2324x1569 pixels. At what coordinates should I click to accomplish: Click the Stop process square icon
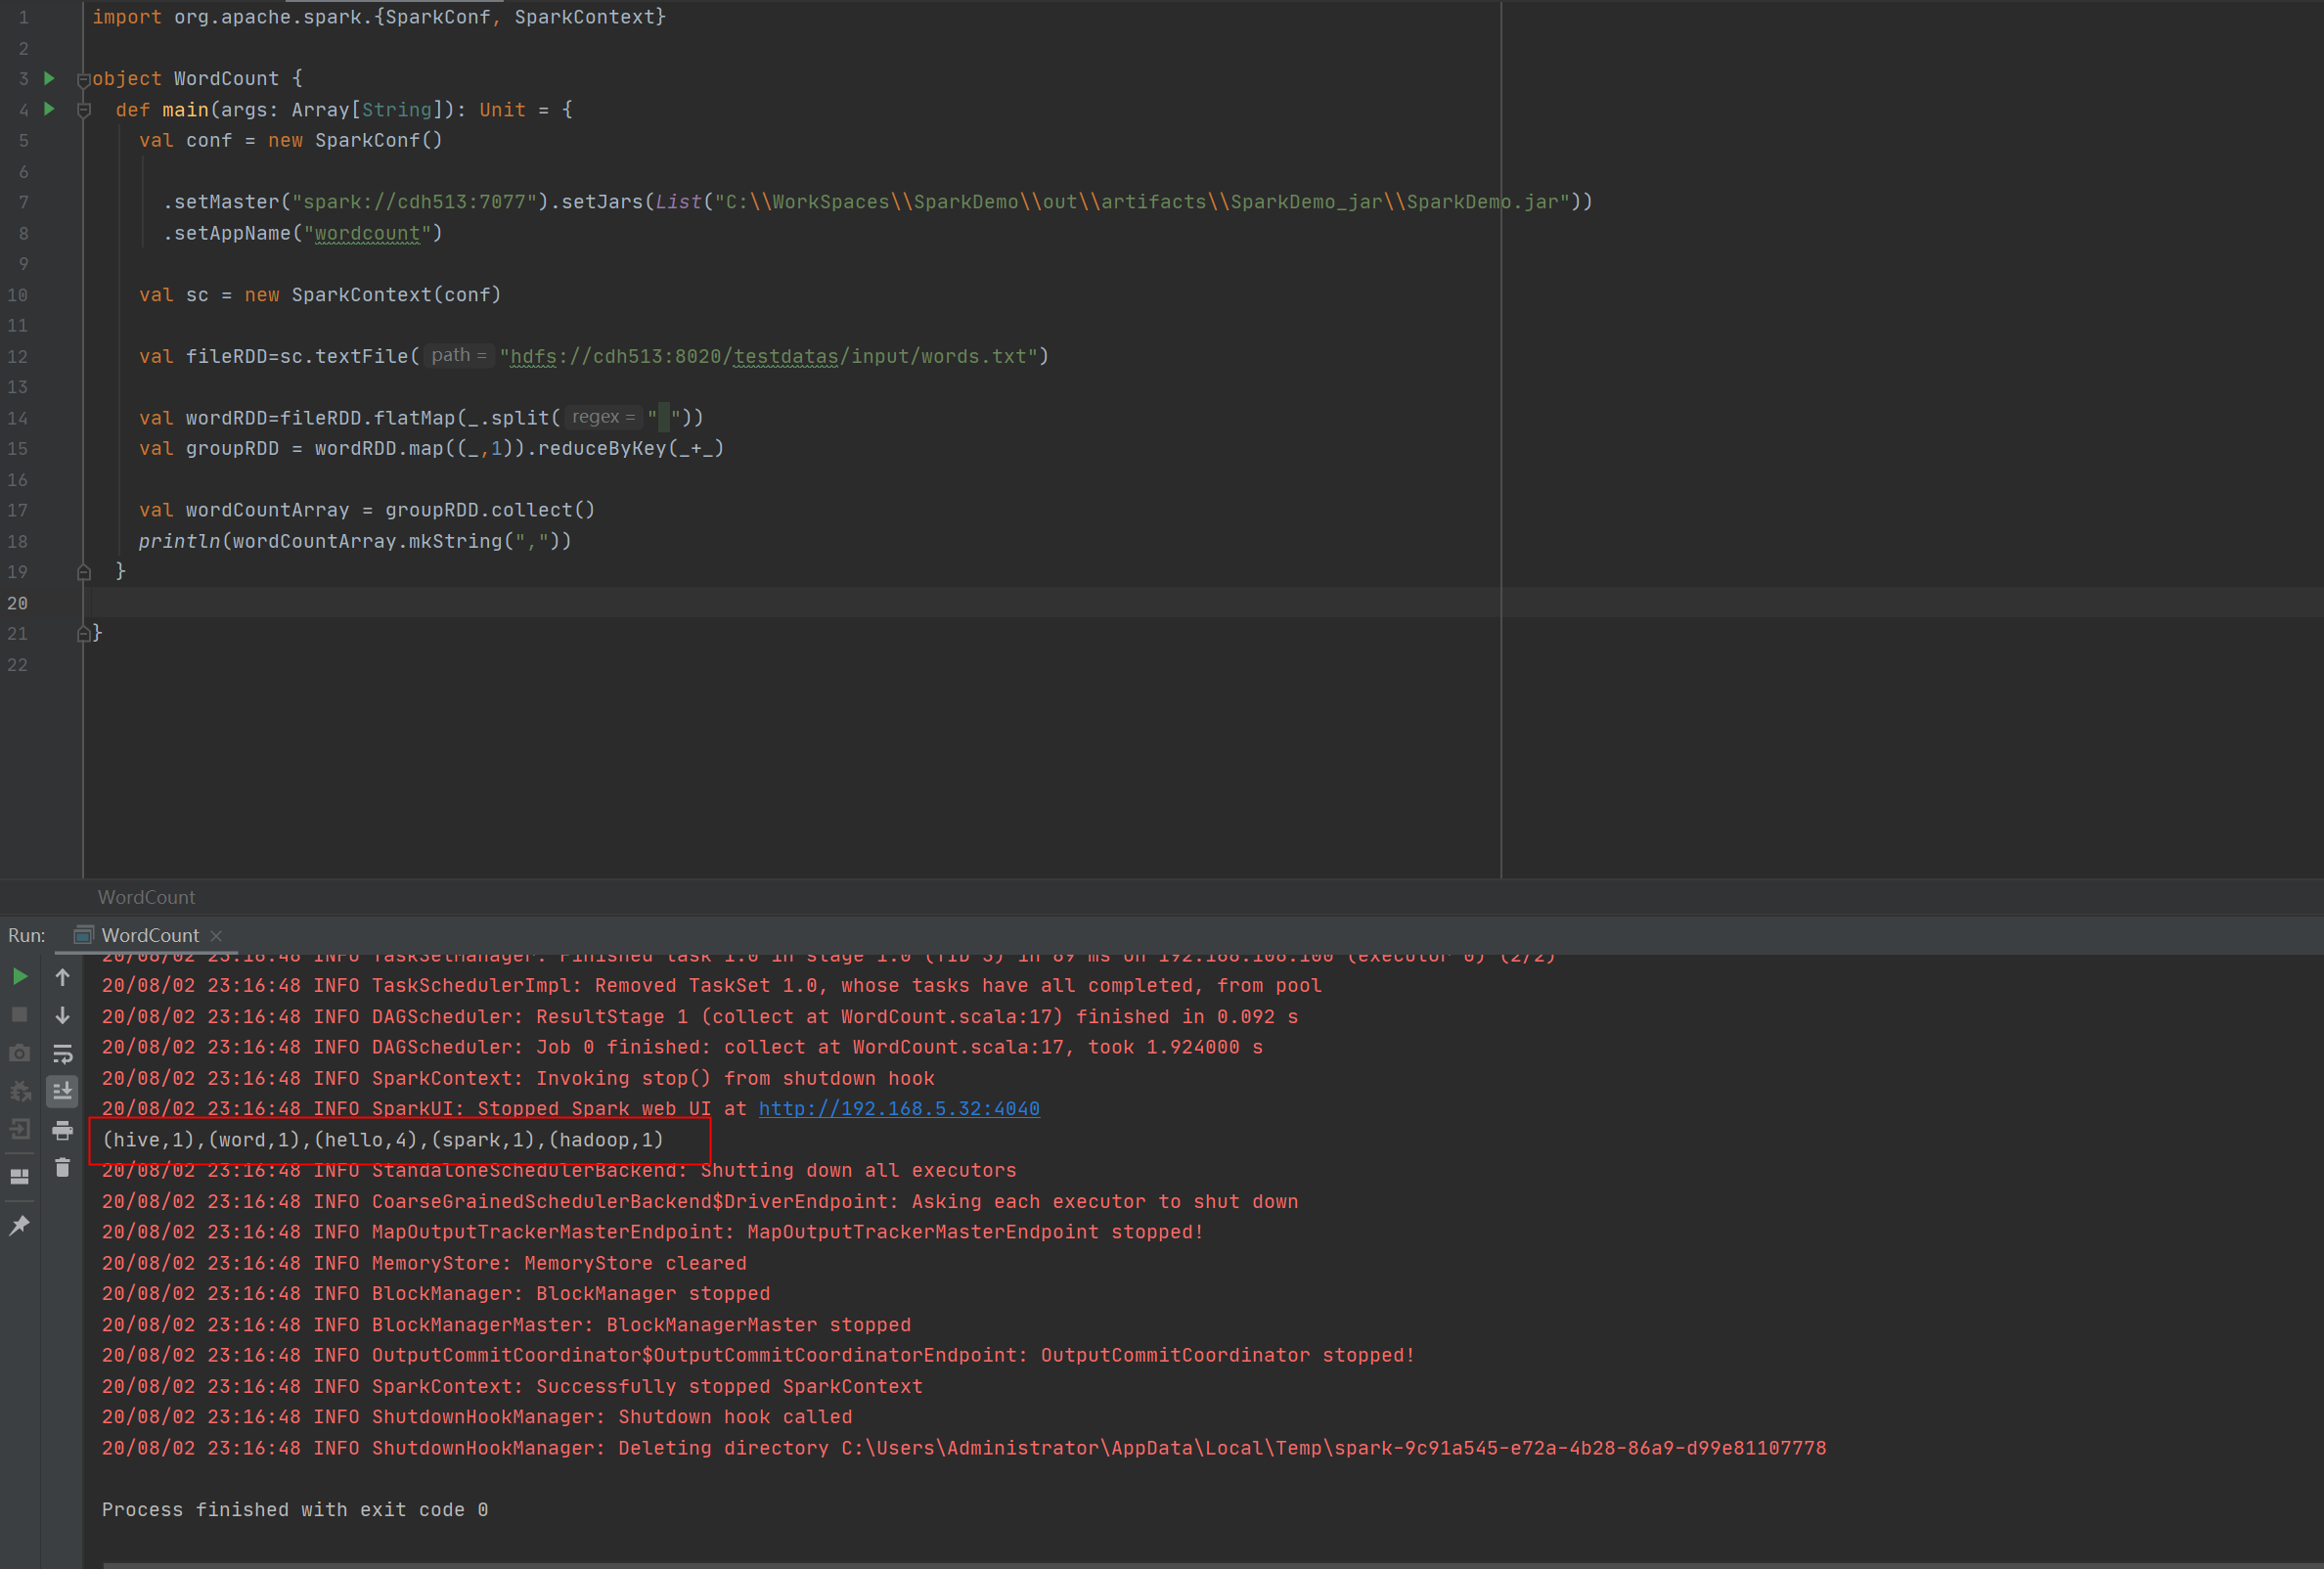tap(19, 1015)
